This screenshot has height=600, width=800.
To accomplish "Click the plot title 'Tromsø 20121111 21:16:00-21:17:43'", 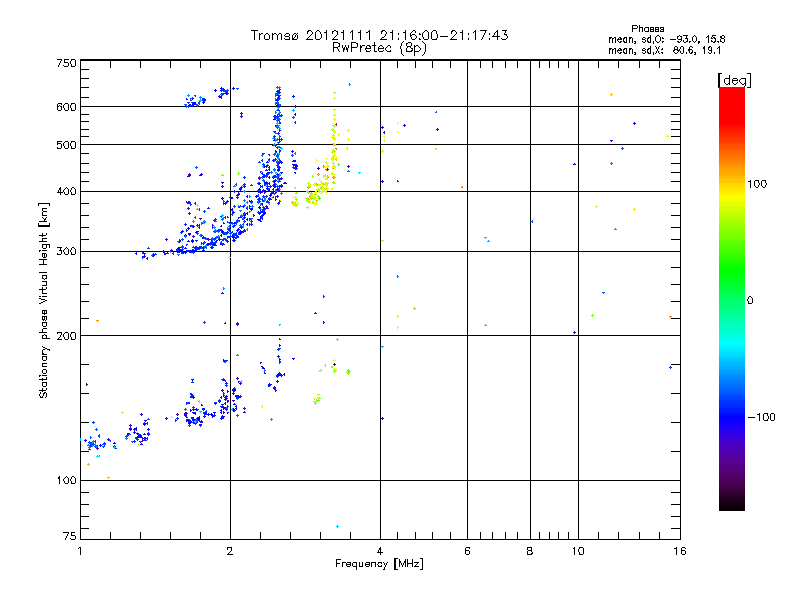I will click(x=379, y=35).
